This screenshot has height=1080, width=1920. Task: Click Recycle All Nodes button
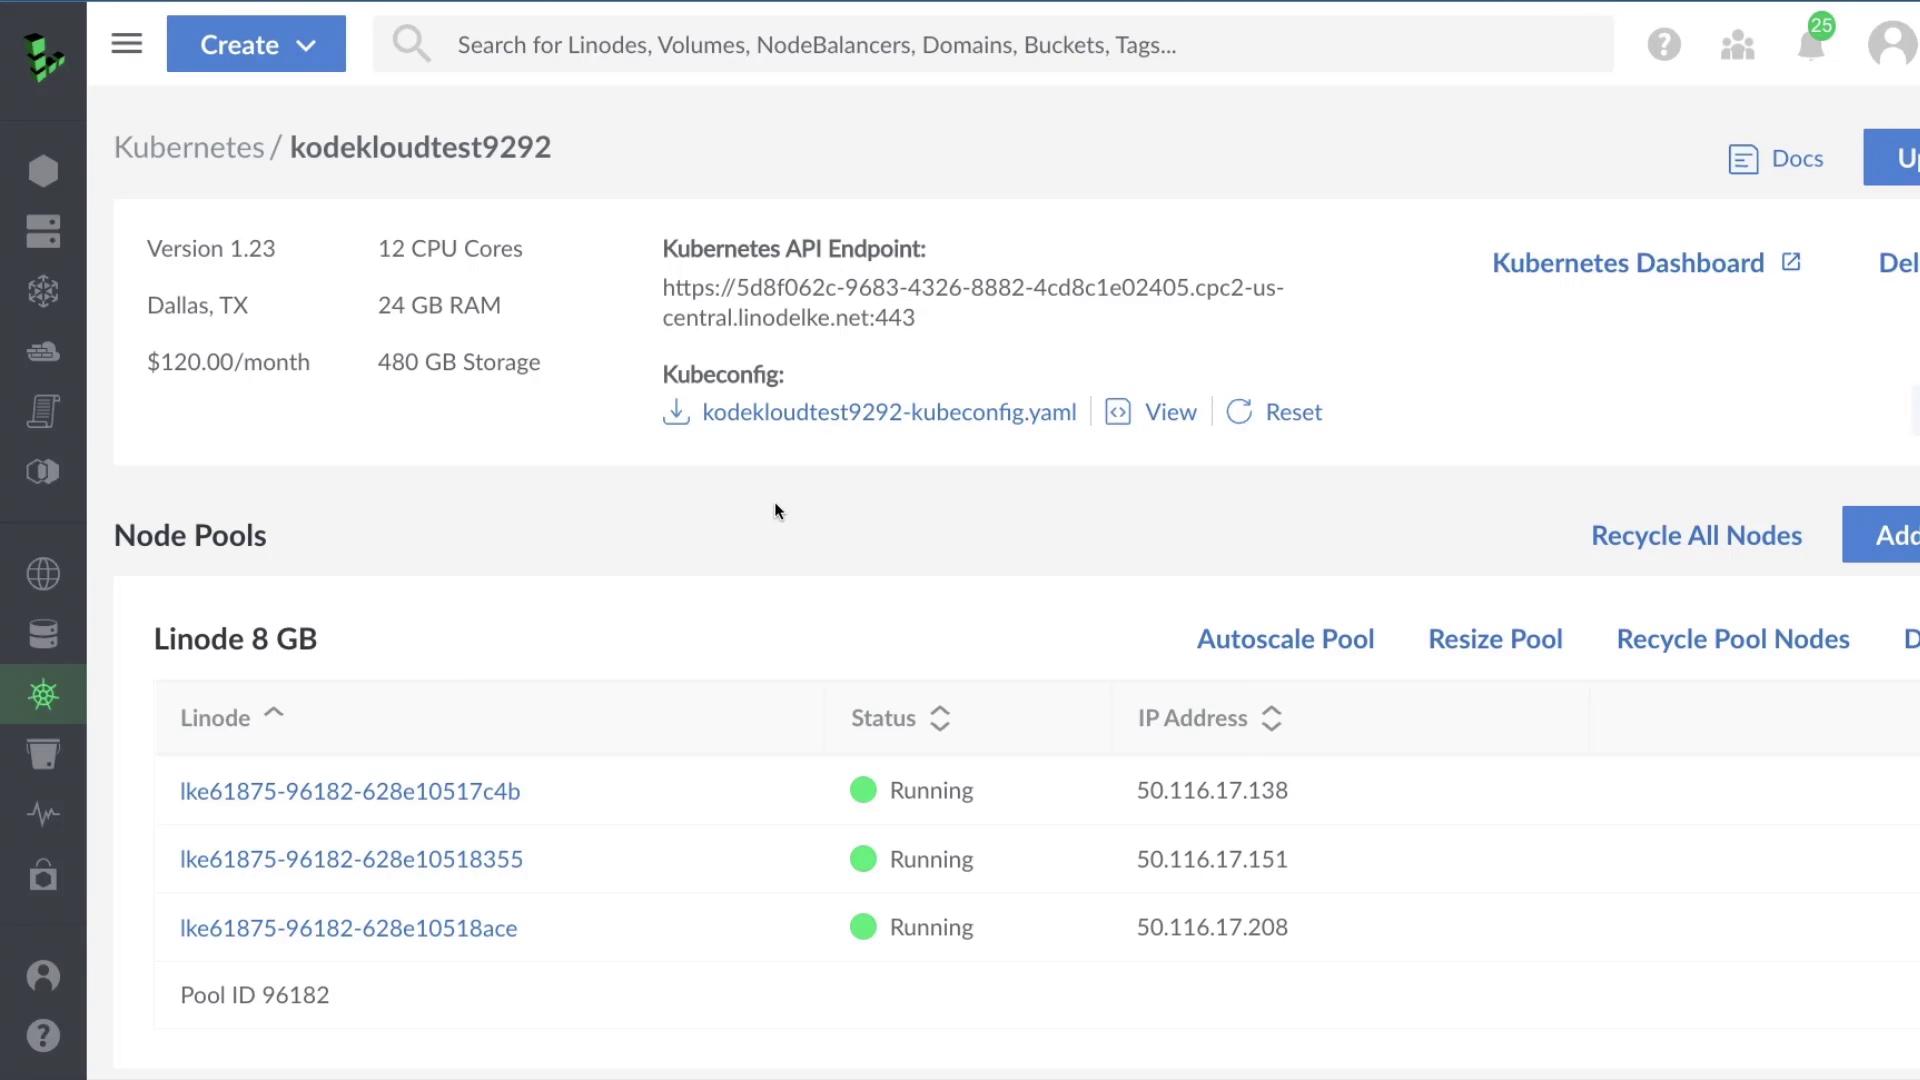pos(1696,535)
